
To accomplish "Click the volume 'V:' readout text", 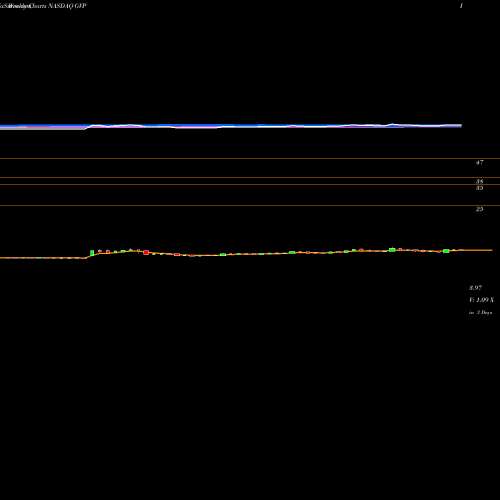I will click(x=481, y=300).
